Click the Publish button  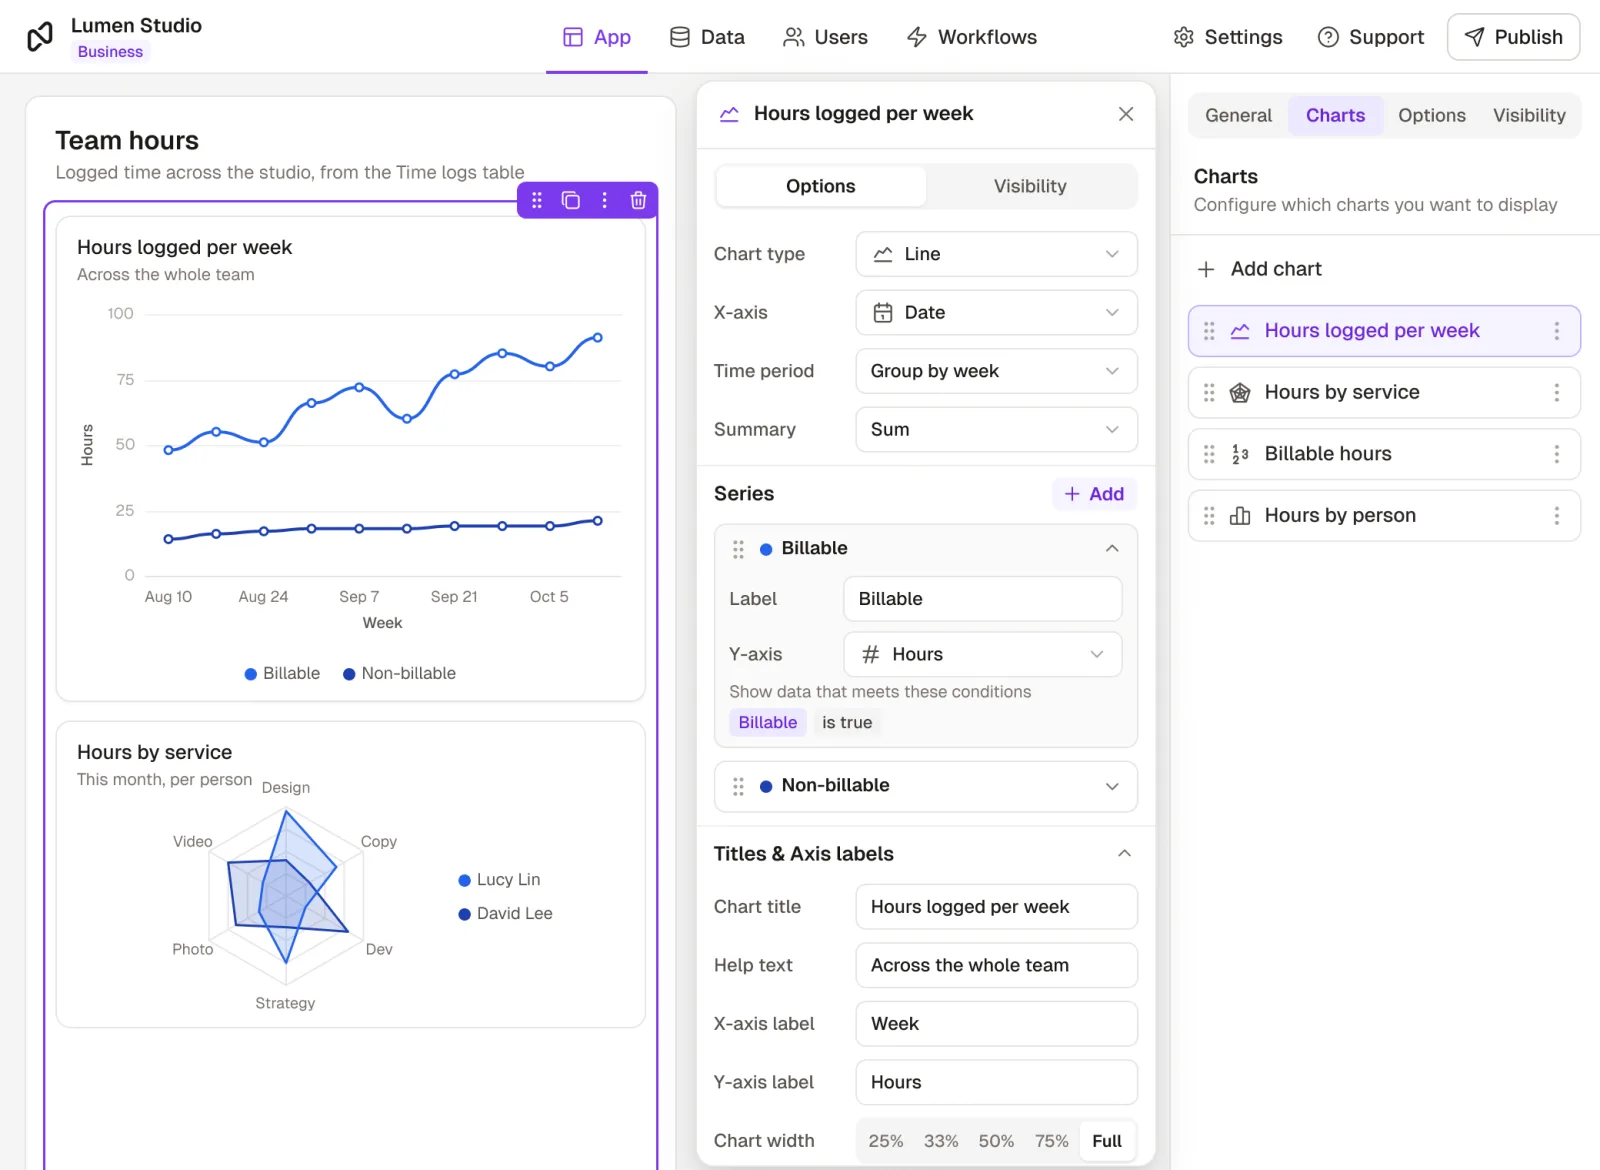[1513, 37]
